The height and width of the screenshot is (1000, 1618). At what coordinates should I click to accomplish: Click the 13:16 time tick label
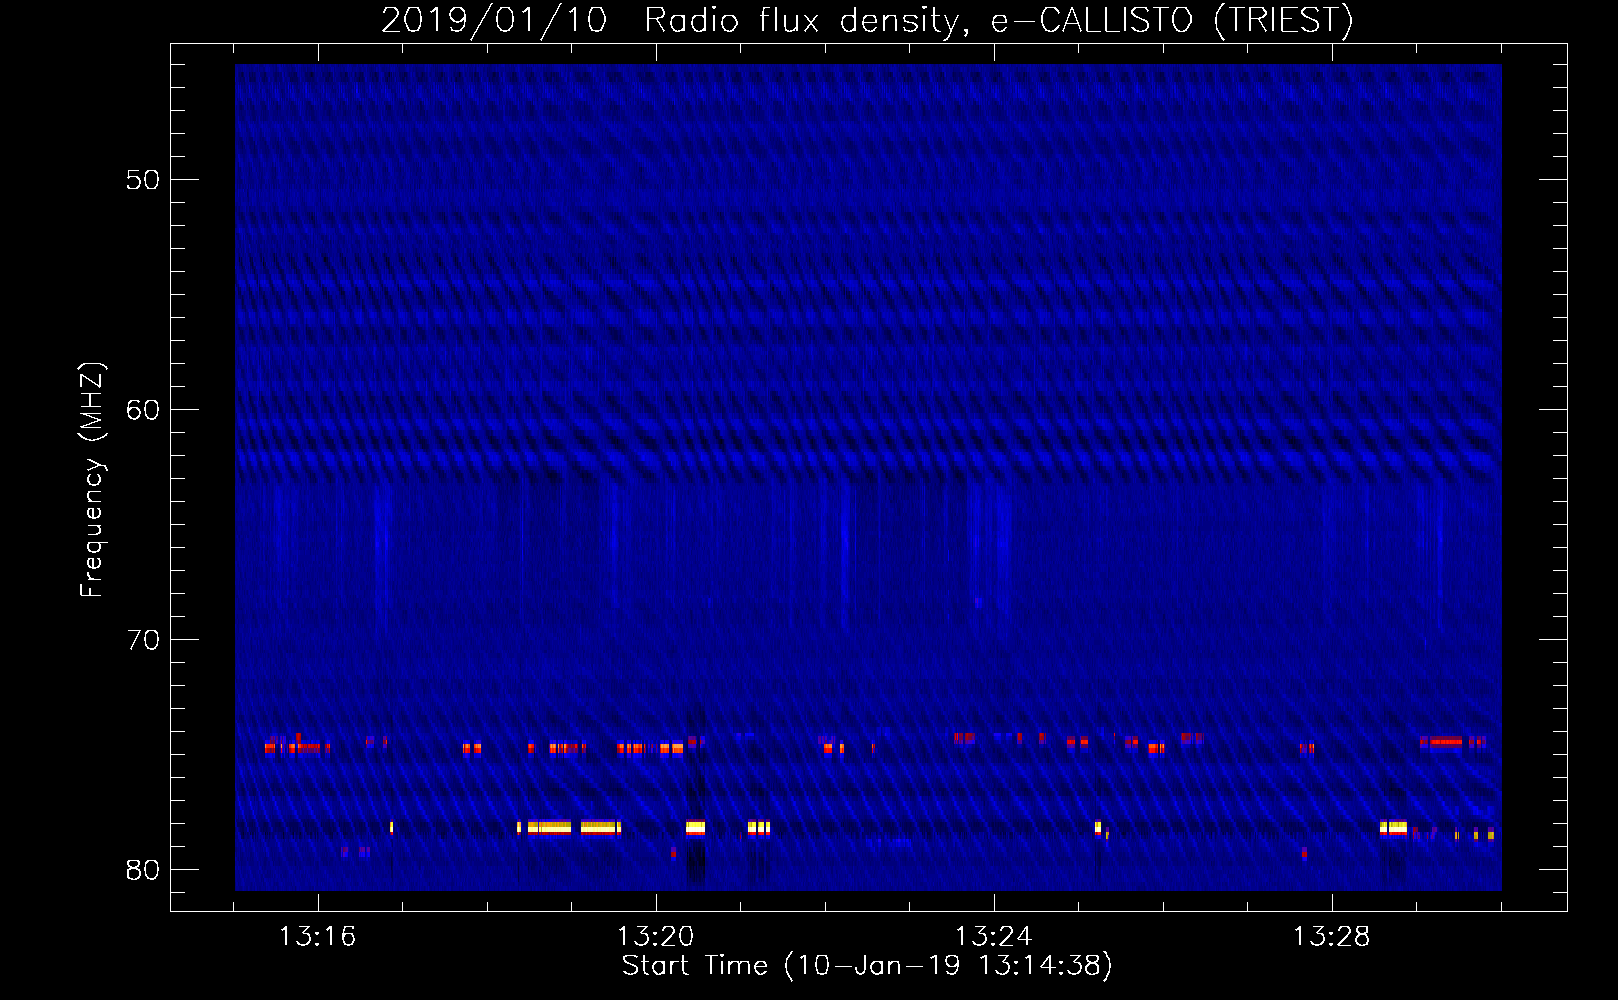coord(317,937)
